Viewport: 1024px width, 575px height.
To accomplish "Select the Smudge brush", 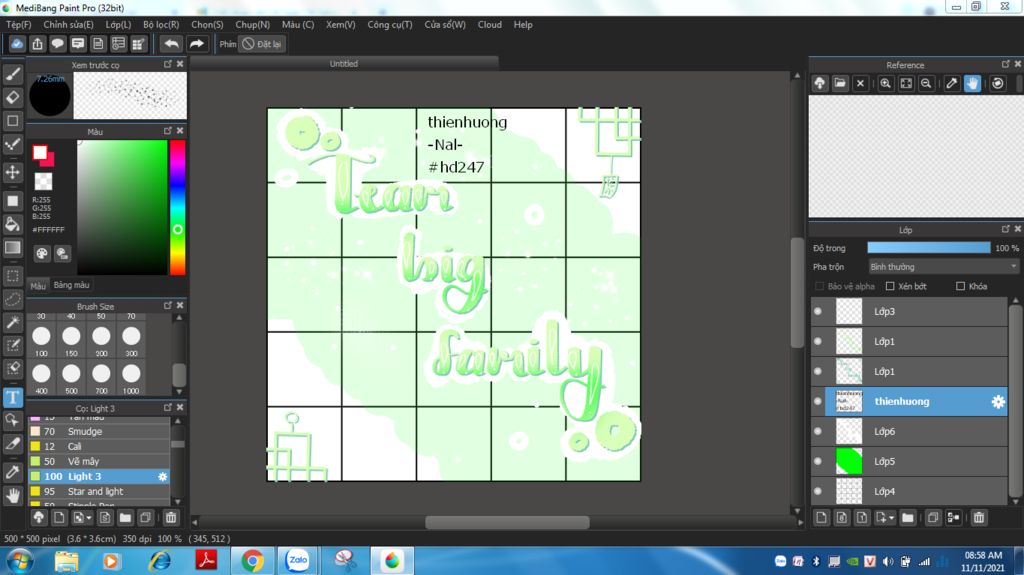I will click(x=99, y=432).
